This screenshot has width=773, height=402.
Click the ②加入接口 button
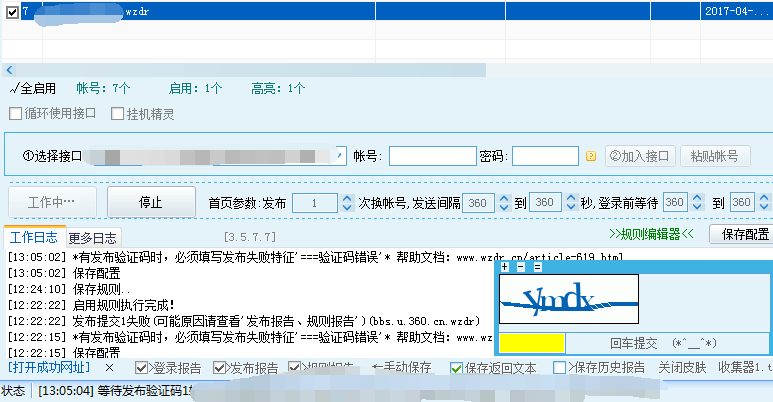coord(640,156)
